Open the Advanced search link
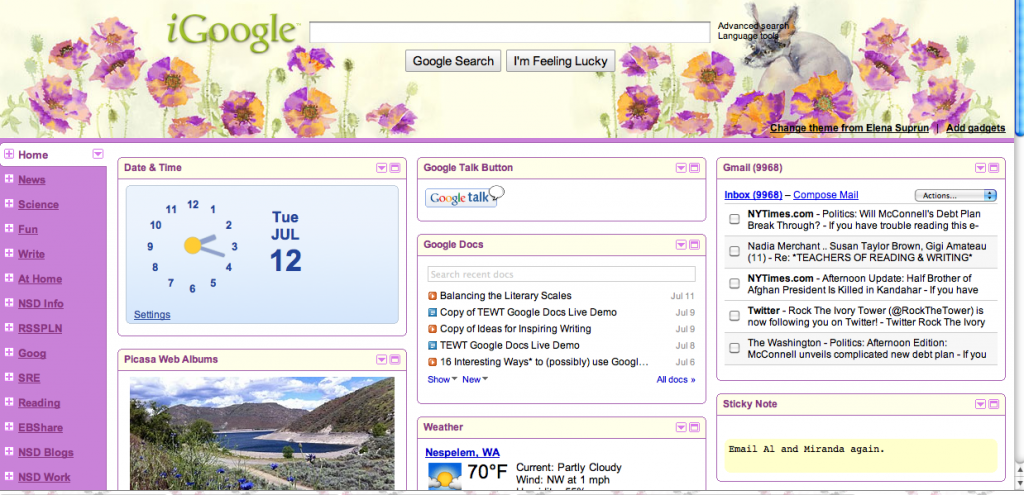The image size is (1024, 495). coord(753,26)
